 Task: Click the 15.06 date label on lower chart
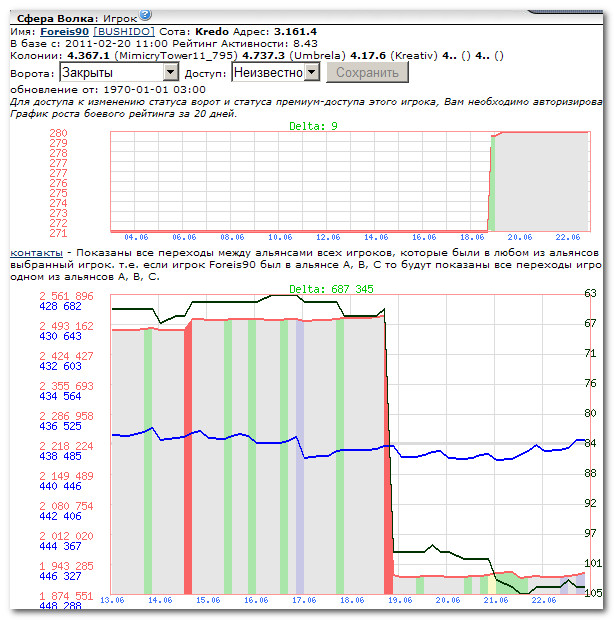tap(208, 600)
